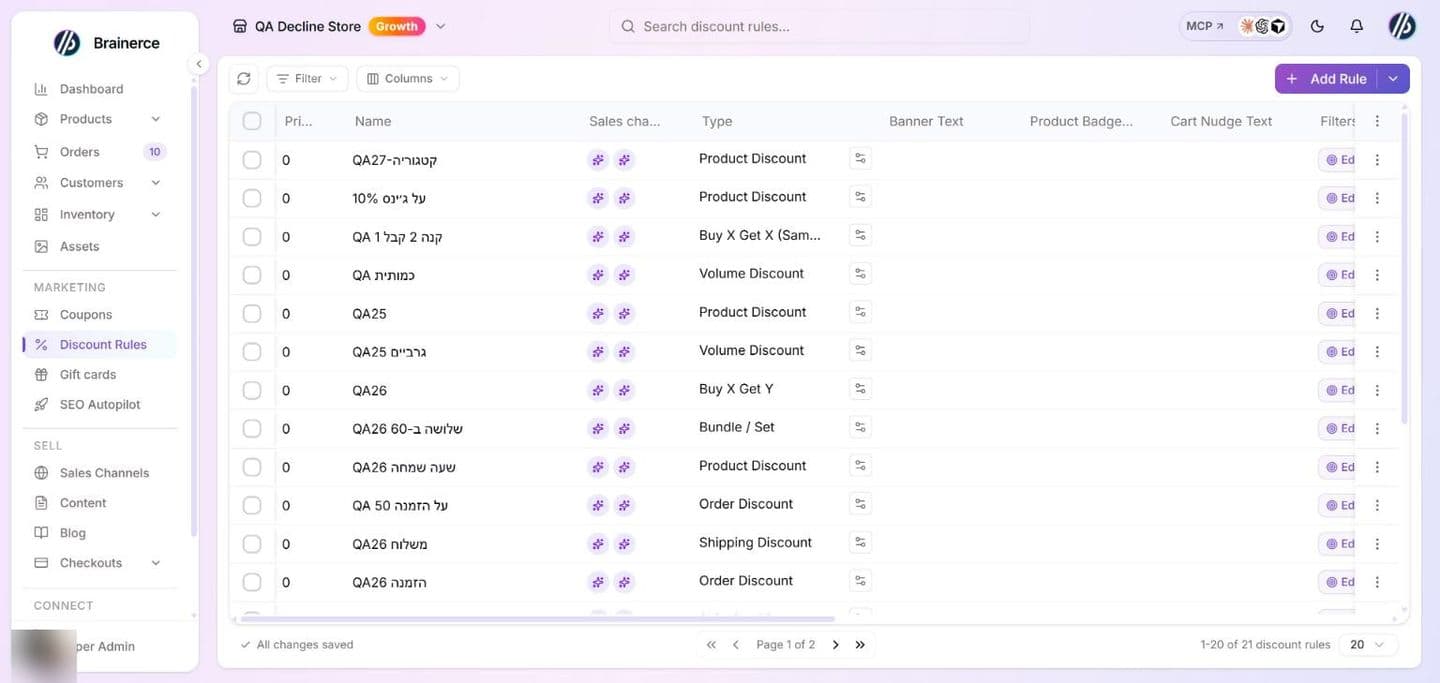Click the orange Claude starburst icon in MCP pill
This screenshot has width=1440, height=683.
coord(1247,27)
